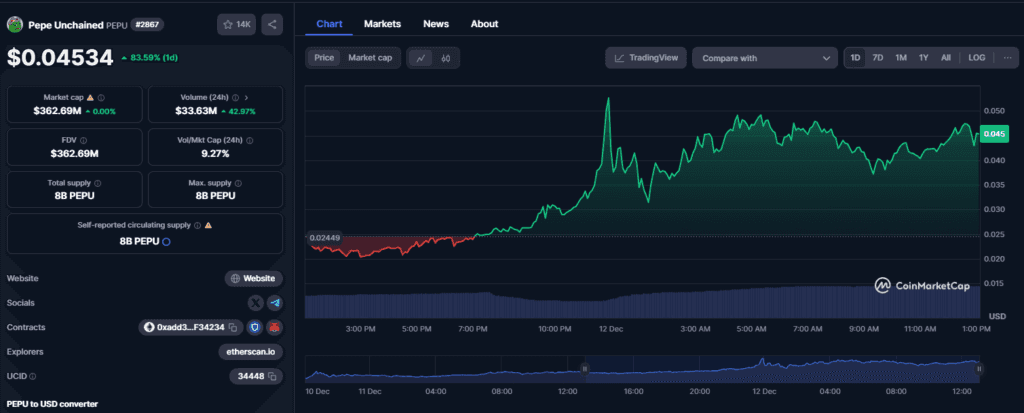Click the highlighted range area of mini chart
Screen dimensions: 1024x413
(x=782, y=369)
